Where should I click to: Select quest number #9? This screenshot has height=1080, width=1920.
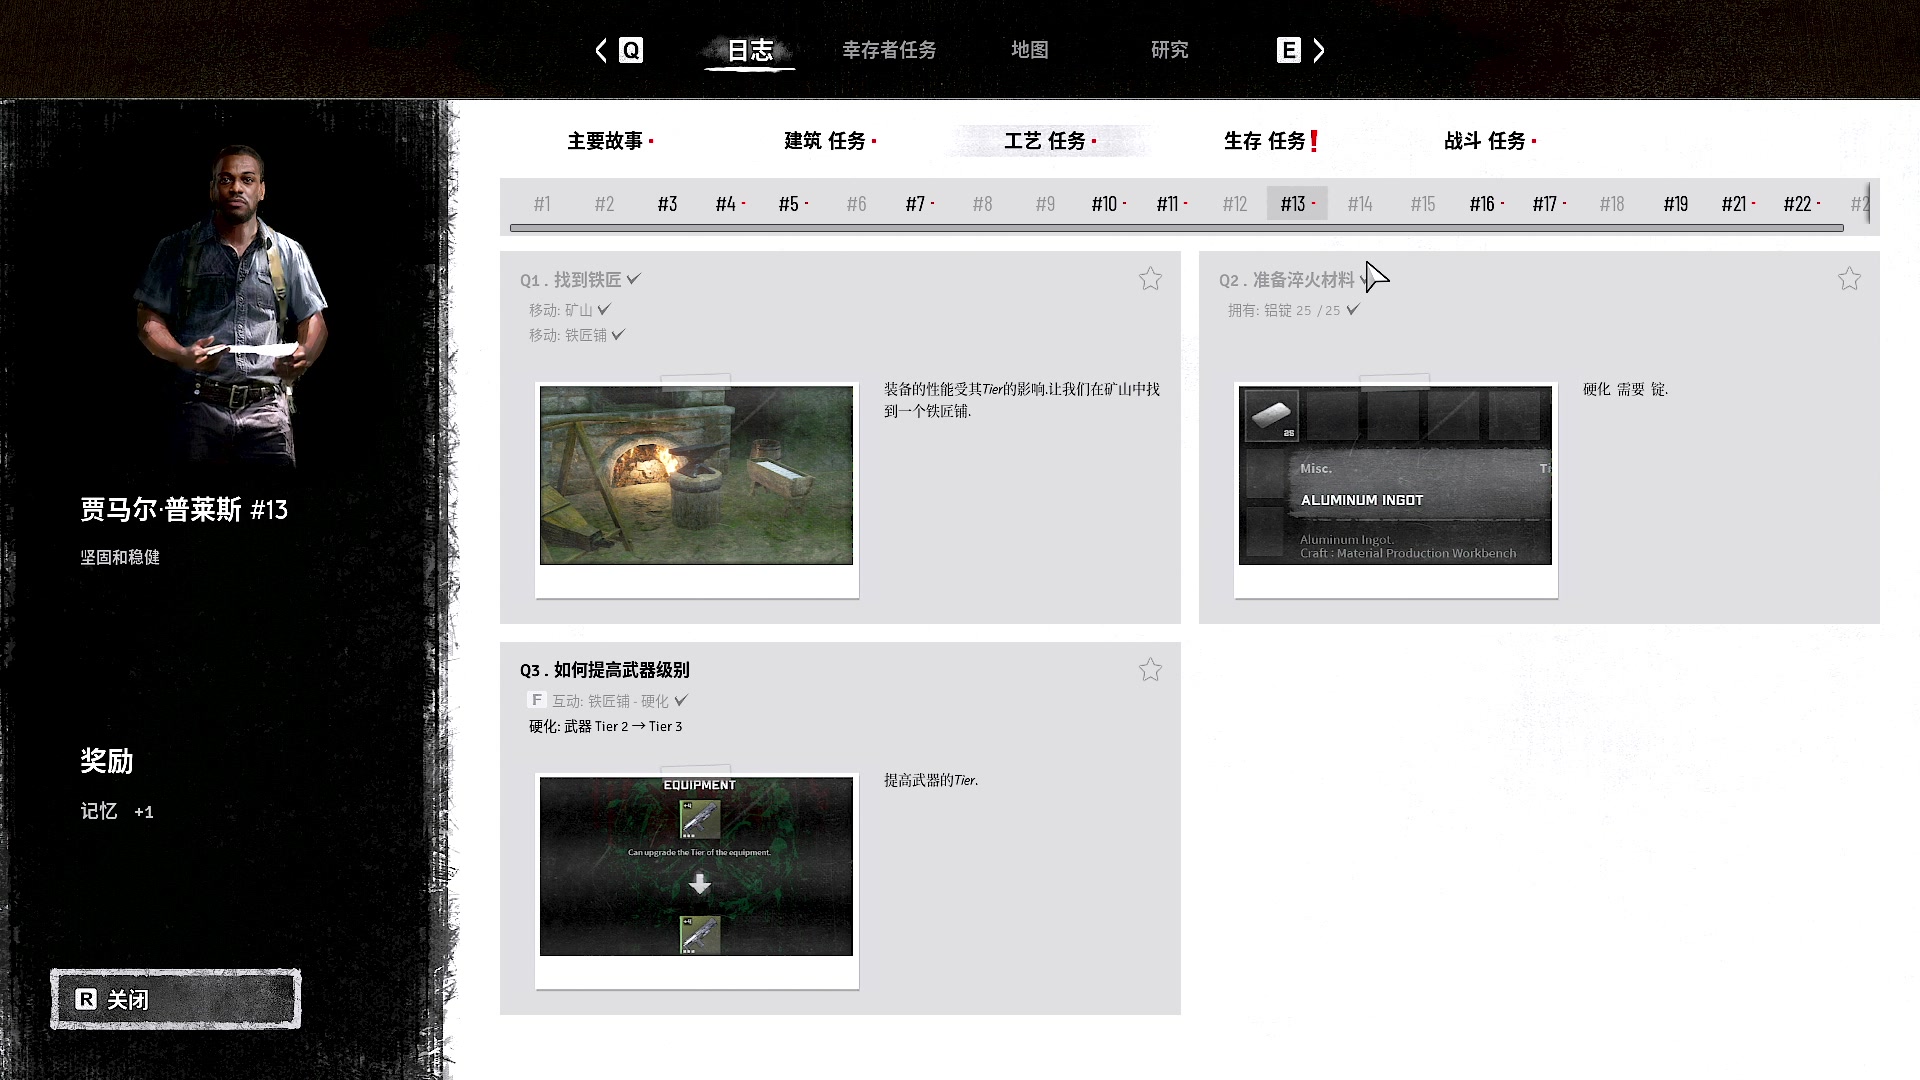pos(1045,204)
